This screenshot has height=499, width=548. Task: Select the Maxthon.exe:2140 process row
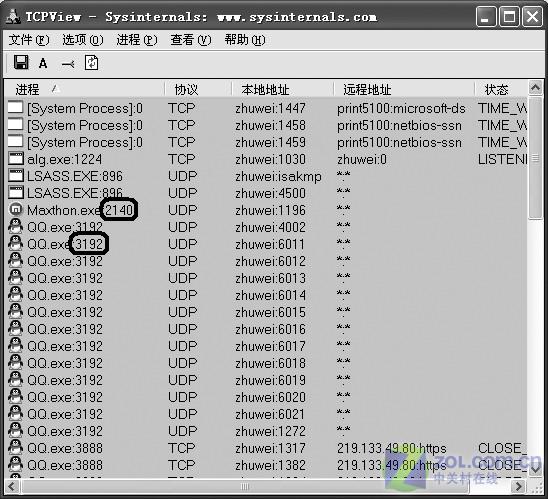pos(266,210)
